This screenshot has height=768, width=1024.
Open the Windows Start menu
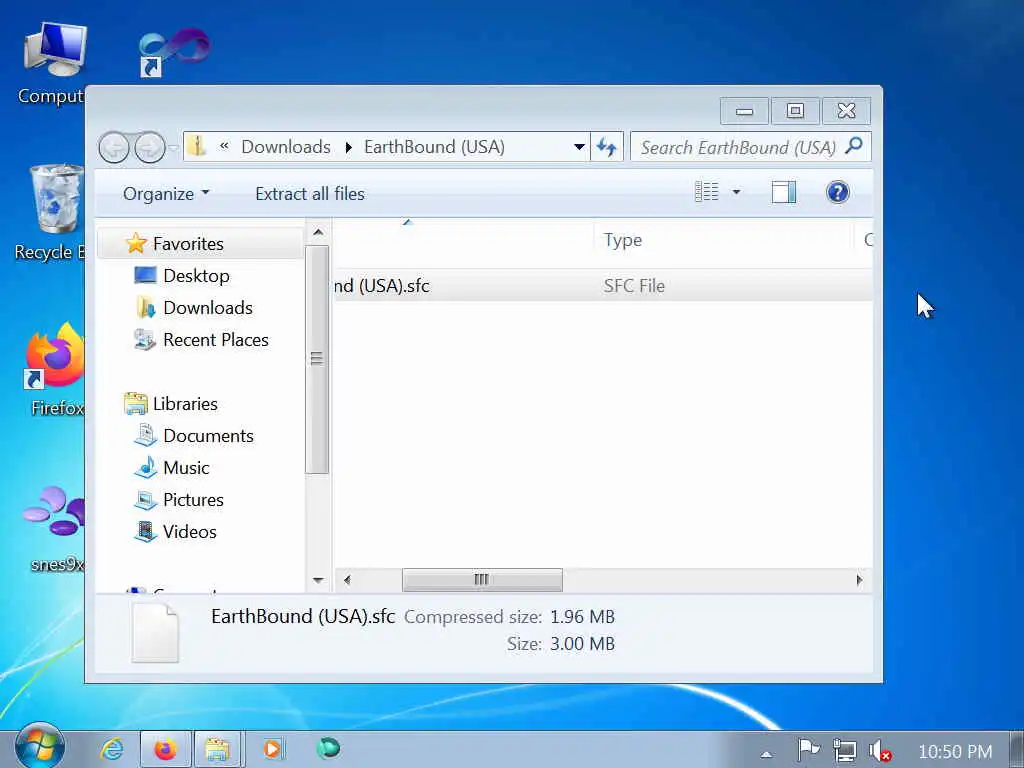(39, 747)
